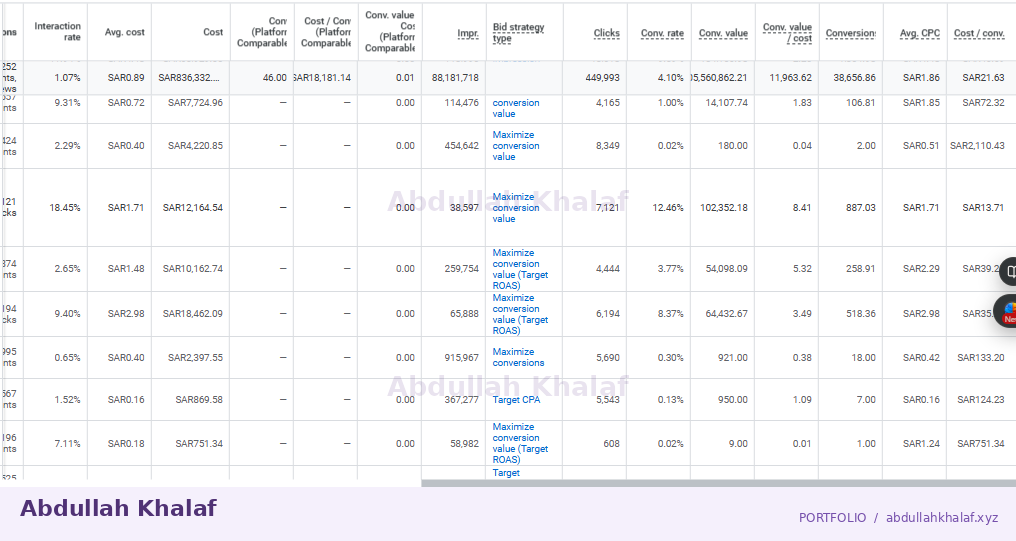Screen dimensions: 1016x541
Task: Click the 46.00 platform comparable conversions cell
Action: point(275,78)
